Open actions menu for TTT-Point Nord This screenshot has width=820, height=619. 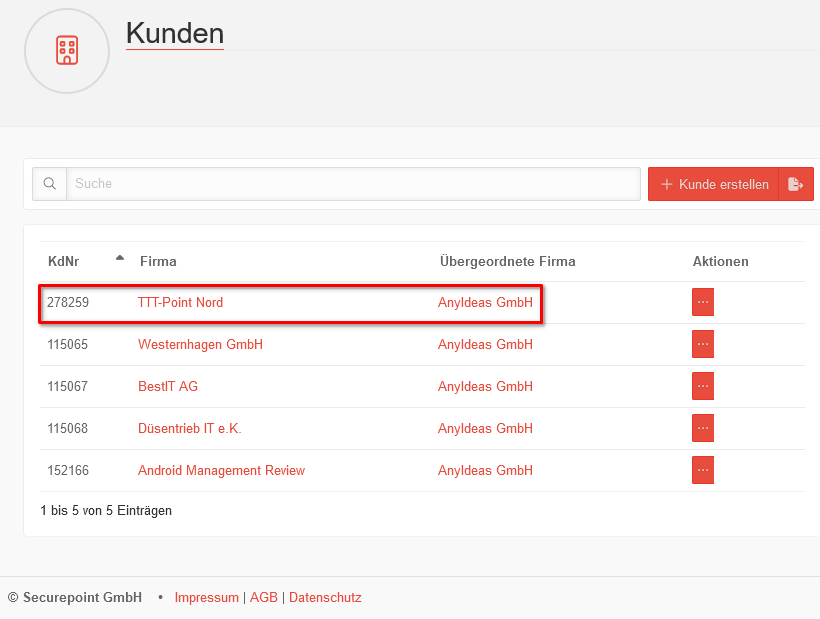(703, 302)
